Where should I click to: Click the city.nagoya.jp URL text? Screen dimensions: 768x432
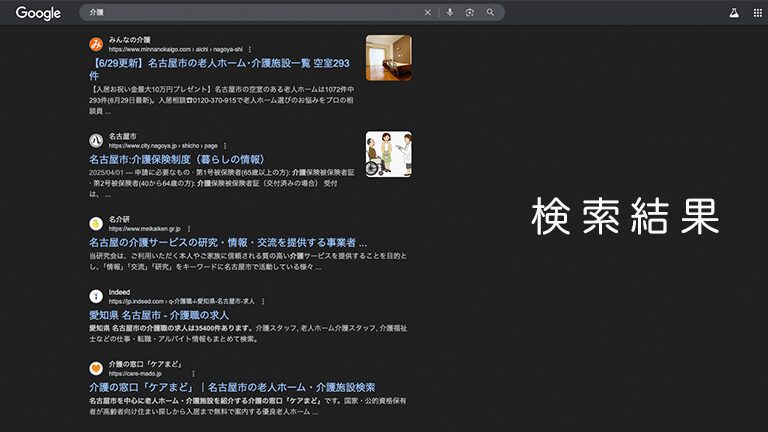(163, 146)
